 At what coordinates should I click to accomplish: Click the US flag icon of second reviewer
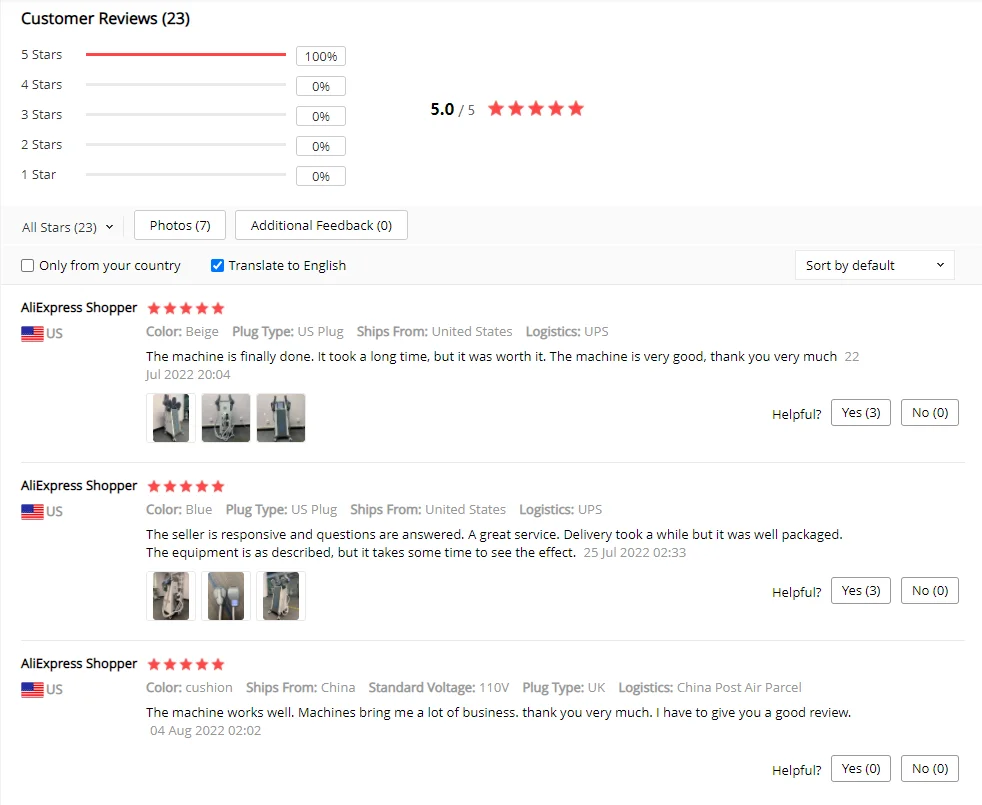[x=32, y=511]
